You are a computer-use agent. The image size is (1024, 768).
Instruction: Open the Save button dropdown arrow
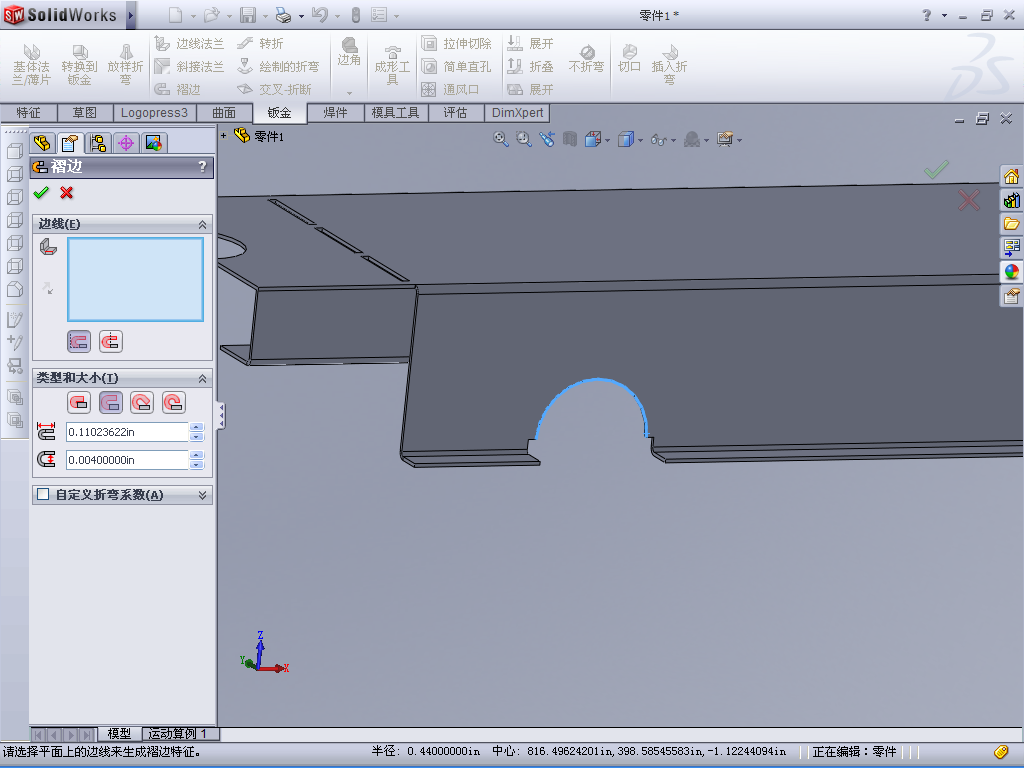coord(265,16)
